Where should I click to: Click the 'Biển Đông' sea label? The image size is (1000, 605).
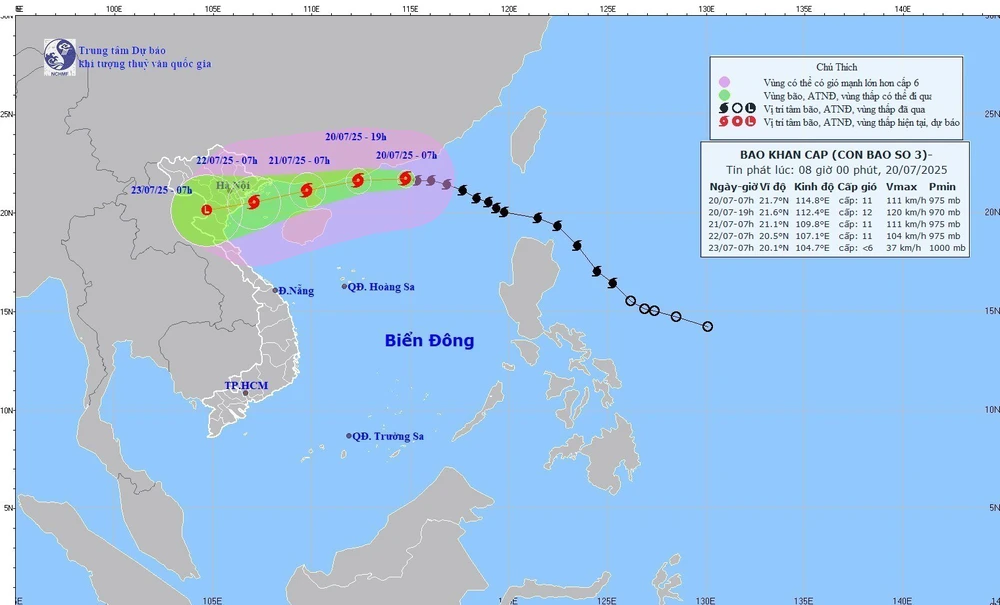(x=429, y=340)
